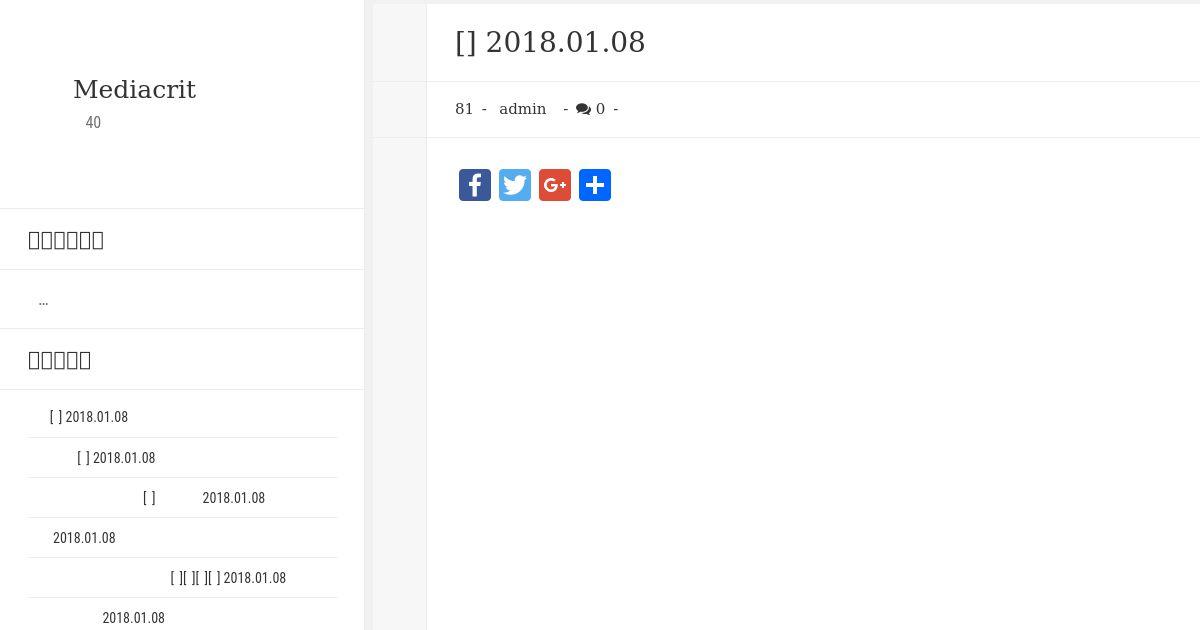Open the admin author link
Screen dimensions: 1200x630
click(x=523, y=109)
